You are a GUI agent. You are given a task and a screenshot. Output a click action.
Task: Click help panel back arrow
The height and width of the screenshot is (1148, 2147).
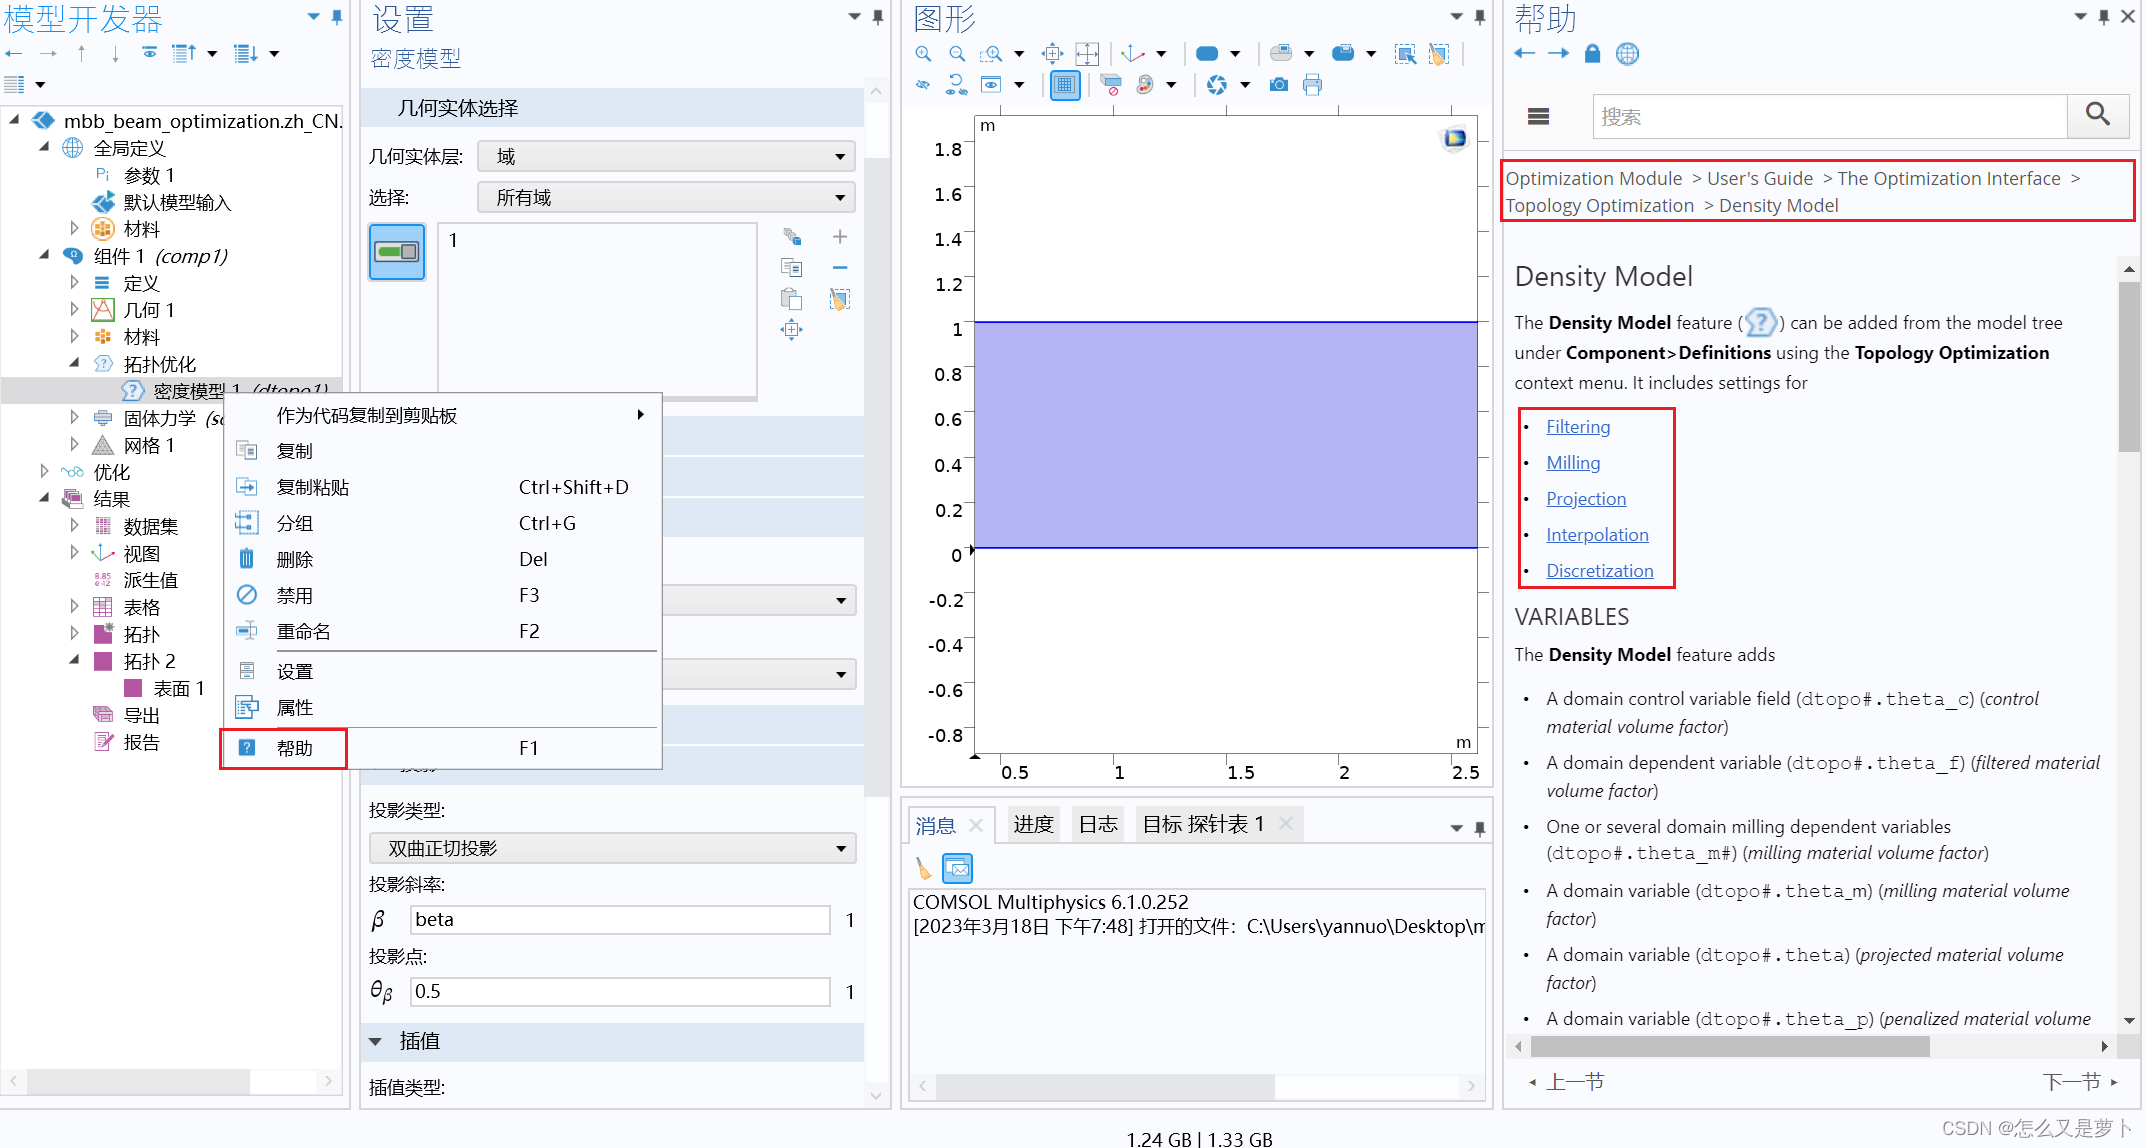pyautogui.click(x=1524, y=54)
